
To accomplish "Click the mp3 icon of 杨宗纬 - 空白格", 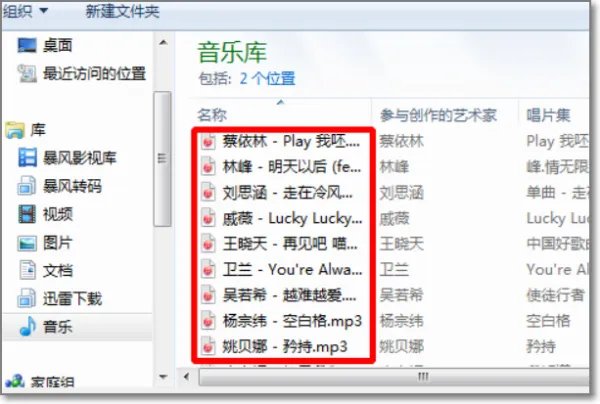I will click(208, 321).
